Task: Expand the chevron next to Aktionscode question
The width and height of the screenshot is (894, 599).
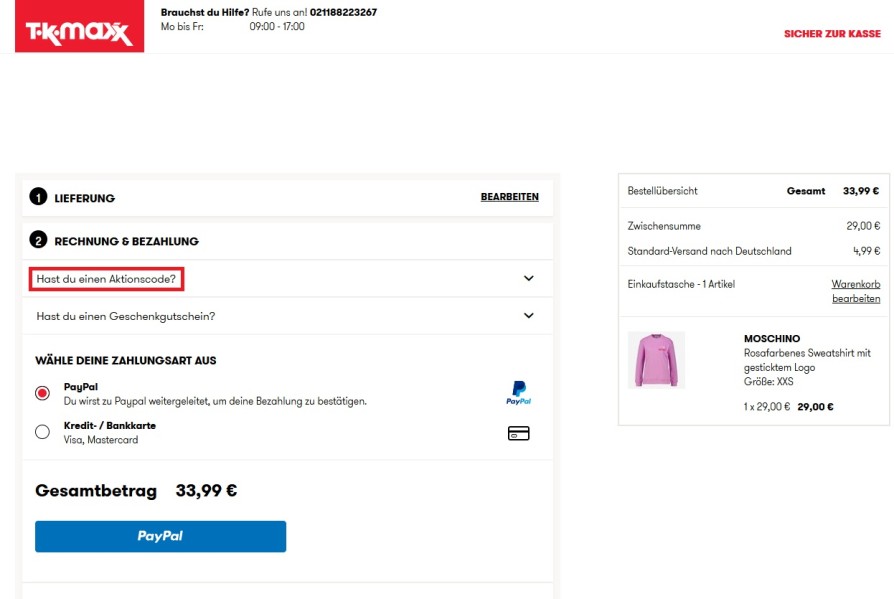Action: [x=531, y=278]
